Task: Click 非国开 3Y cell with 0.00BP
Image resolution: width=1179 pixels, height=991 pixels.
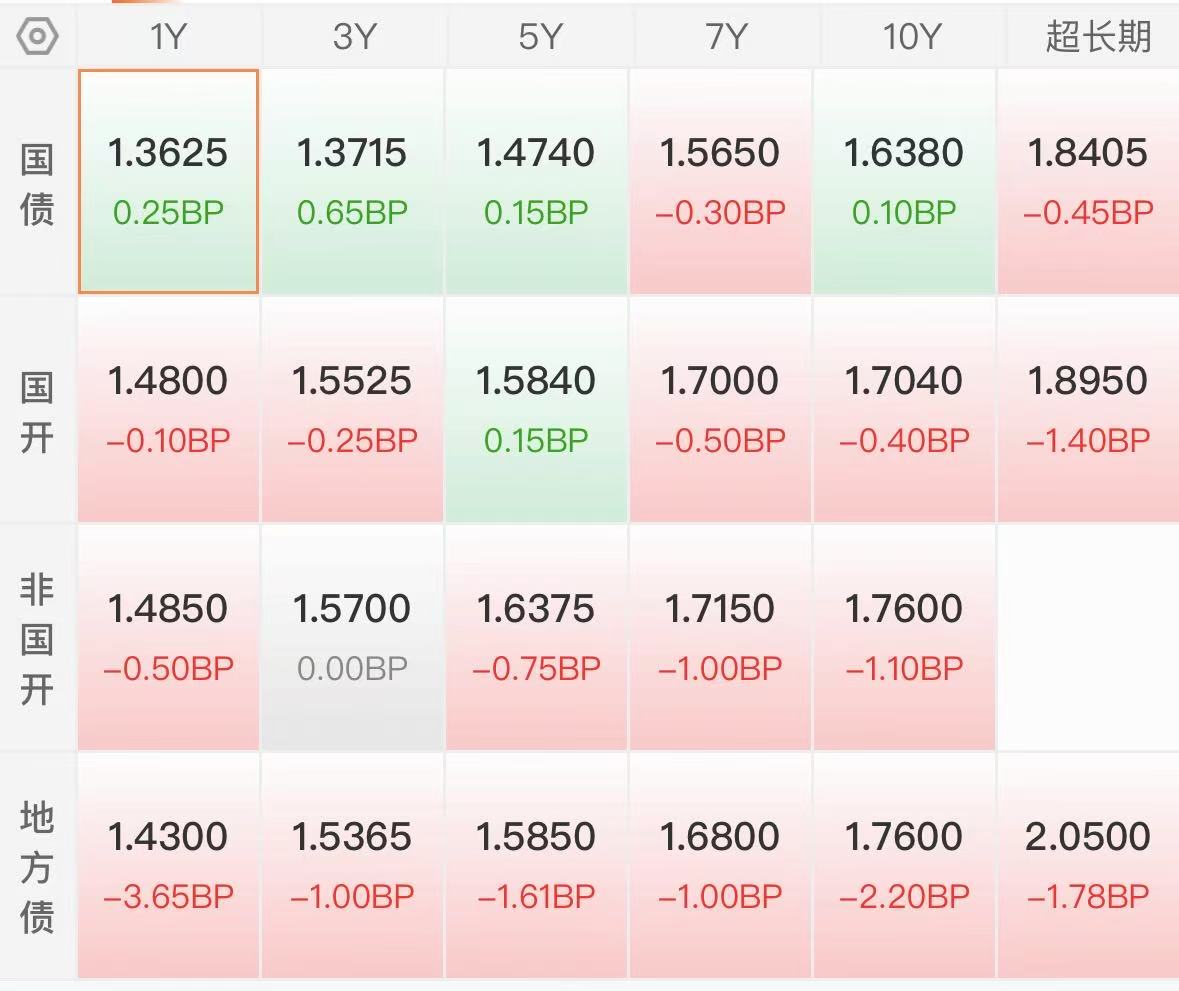Action: 353,637
